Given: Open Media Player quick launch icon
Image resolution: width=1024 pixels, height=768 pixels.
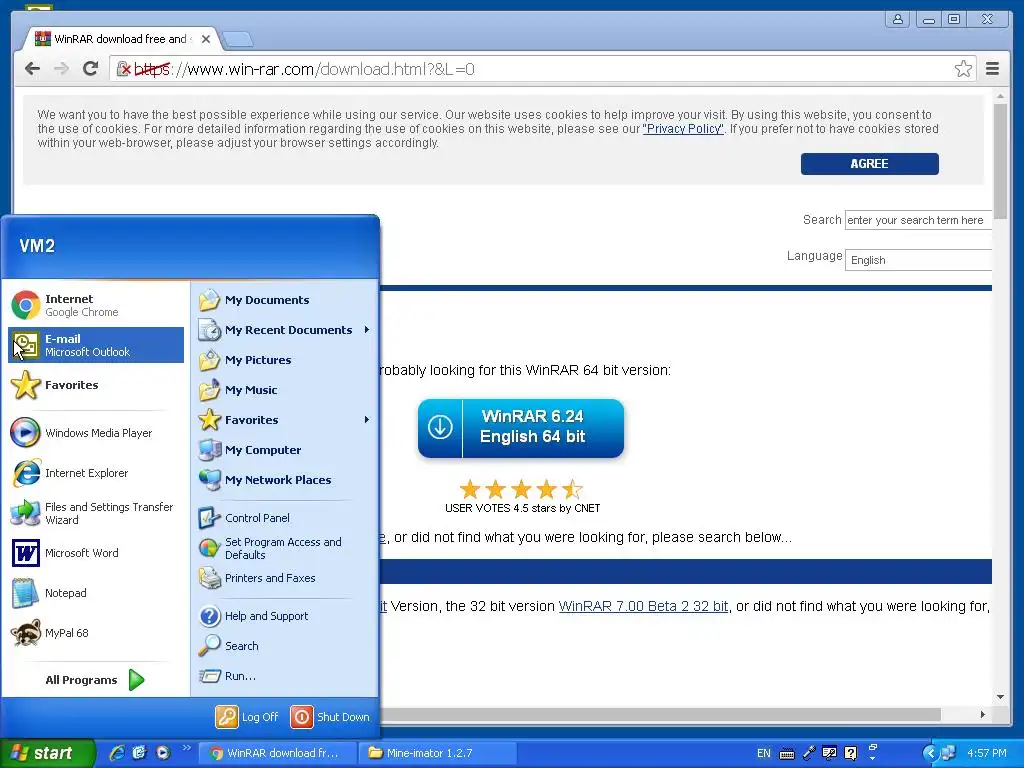Looking at the screenshot, I should tap(163, 753).
